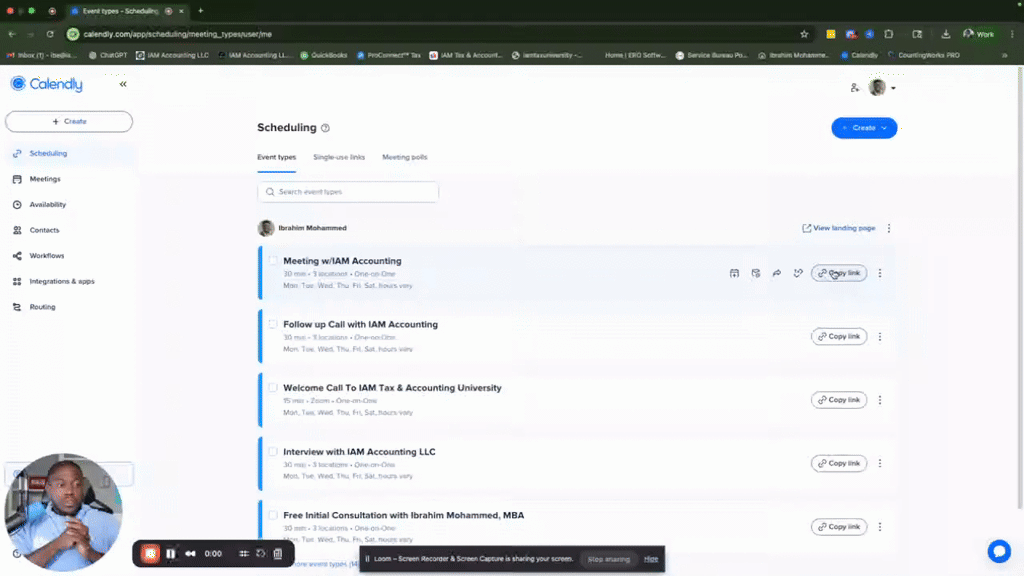
Task: Switch to the Single-use links tab
Action: 339,157
